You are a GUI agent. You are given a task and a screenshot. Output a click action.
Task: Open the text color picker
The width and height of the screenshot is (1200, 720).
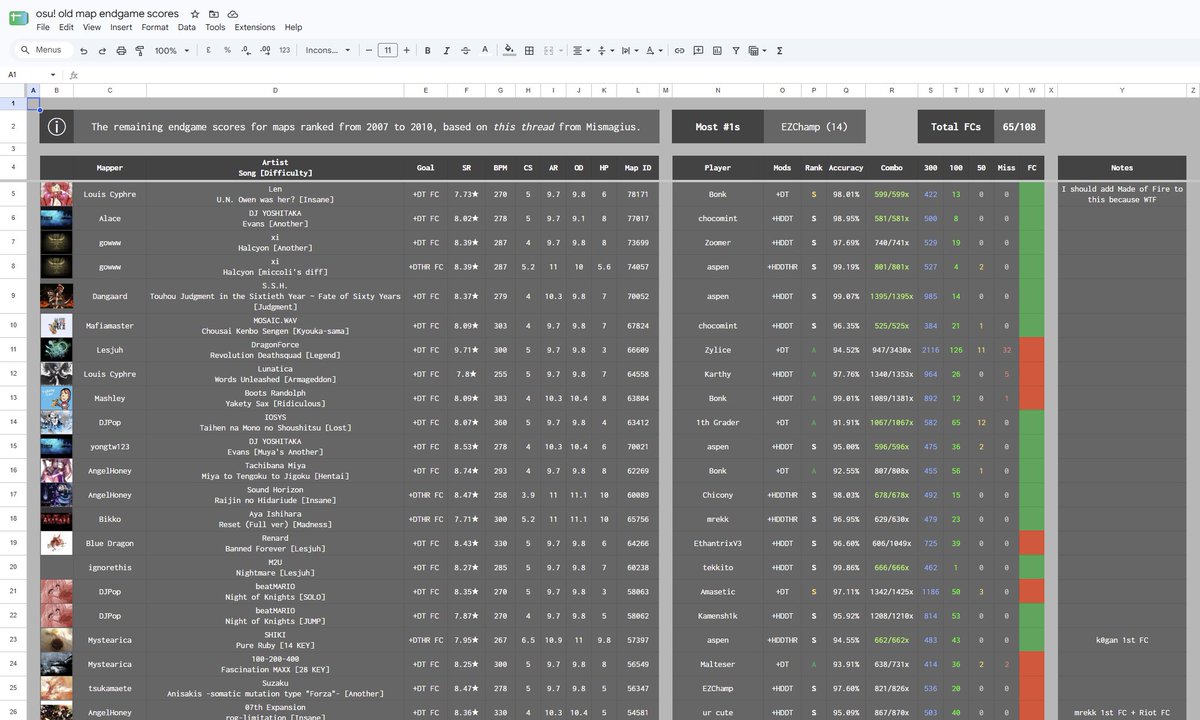pyautogui.click(x=485, y=50)
